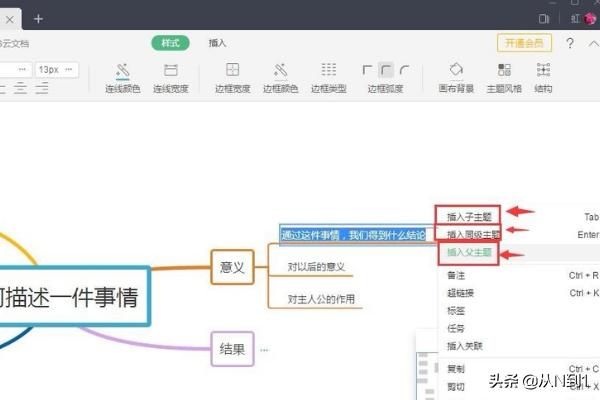Viewport: 600px width, 400px height.
Task: Open the 边框颜色 border color tool
Action: [280, 78]
